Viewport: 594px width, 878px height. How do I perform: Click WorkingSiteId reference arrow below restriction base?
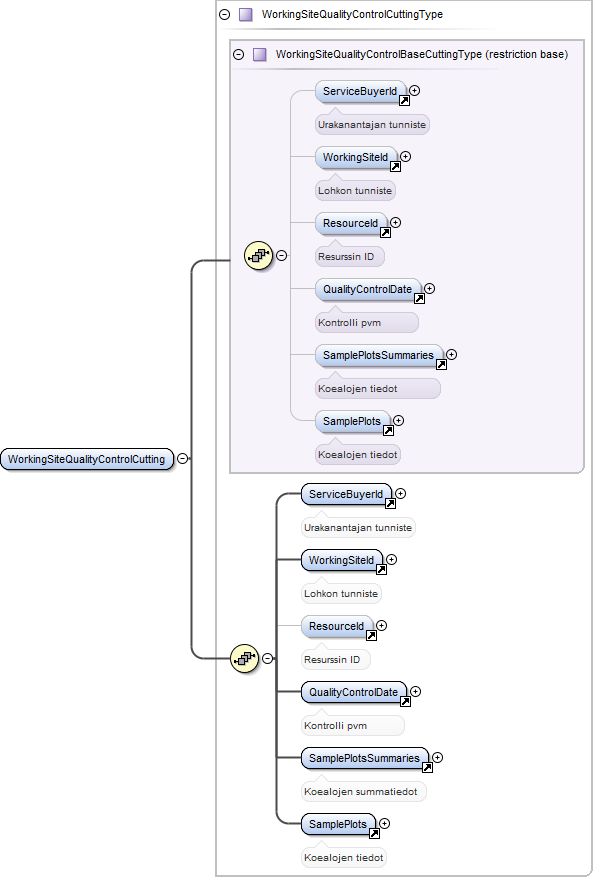[381, 570]
